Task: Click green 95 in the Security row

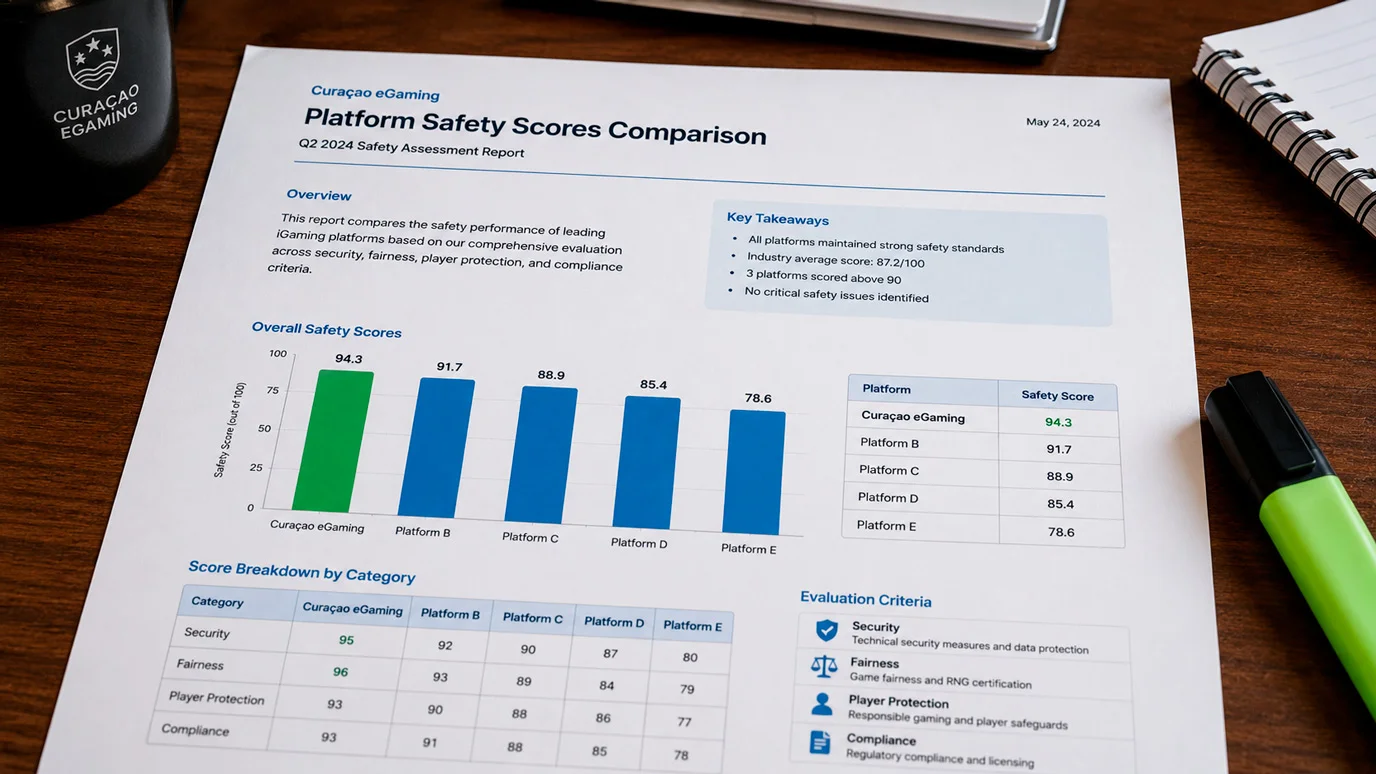Action: pyautogui.click(x=346, y=640)
